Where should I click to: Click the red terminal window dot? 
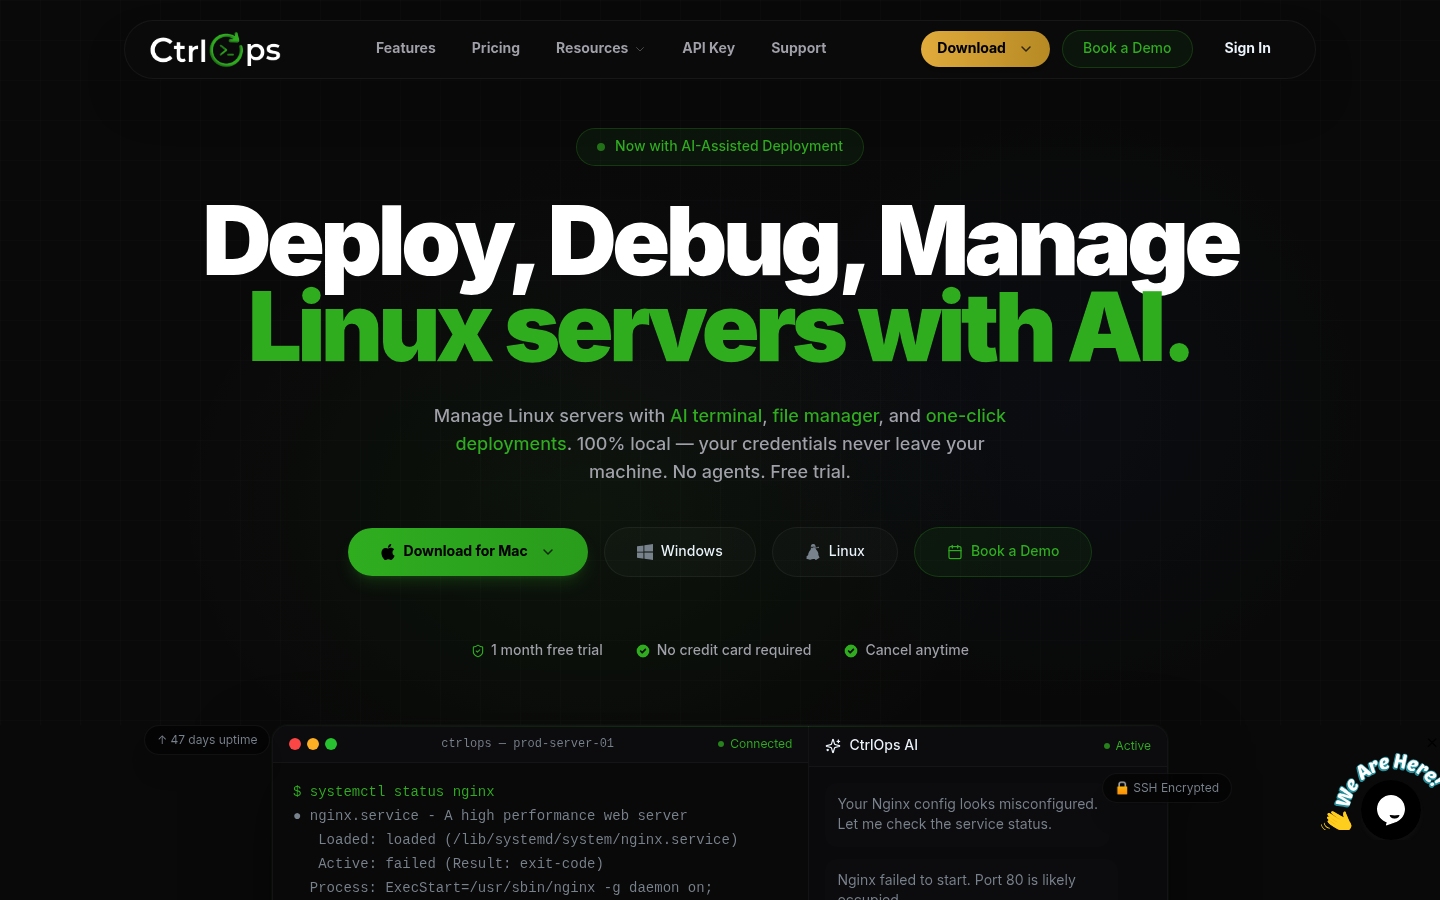coord(295,744)
